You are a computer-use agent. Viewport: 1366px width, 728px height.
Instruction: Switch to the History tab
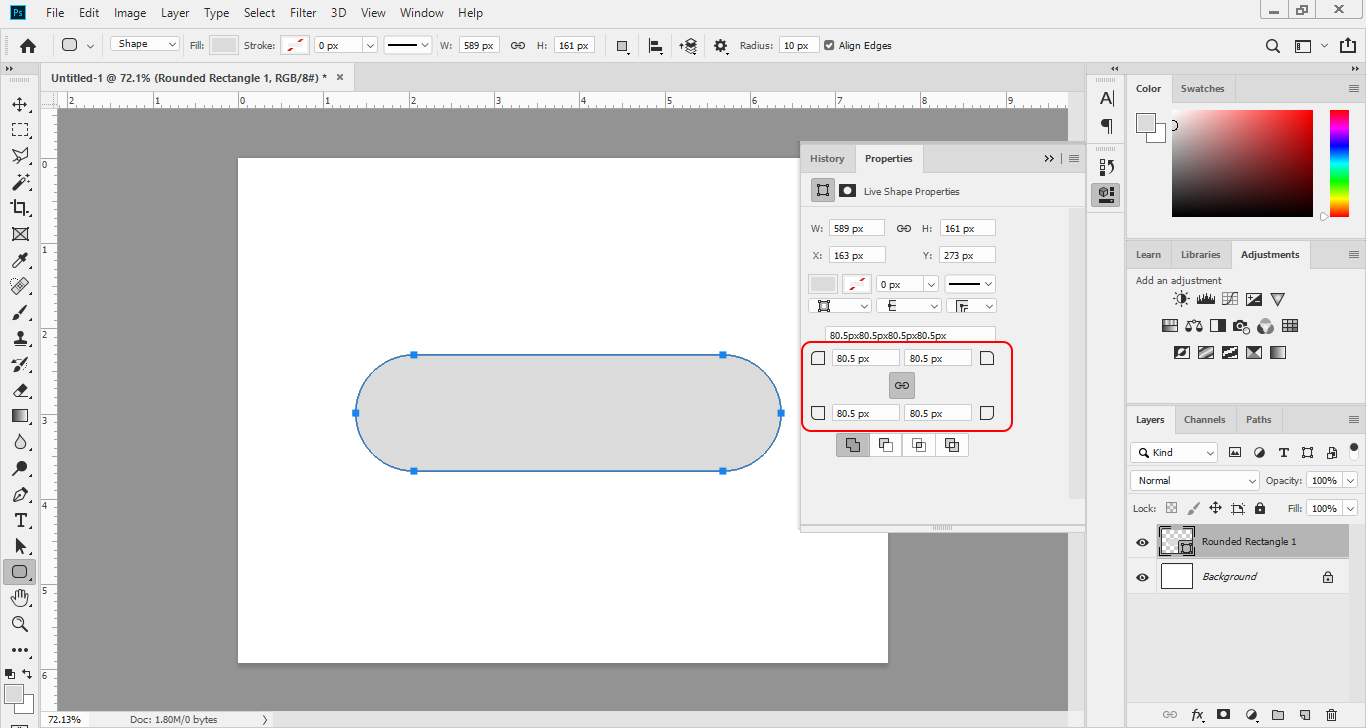(x=827, y=158)
